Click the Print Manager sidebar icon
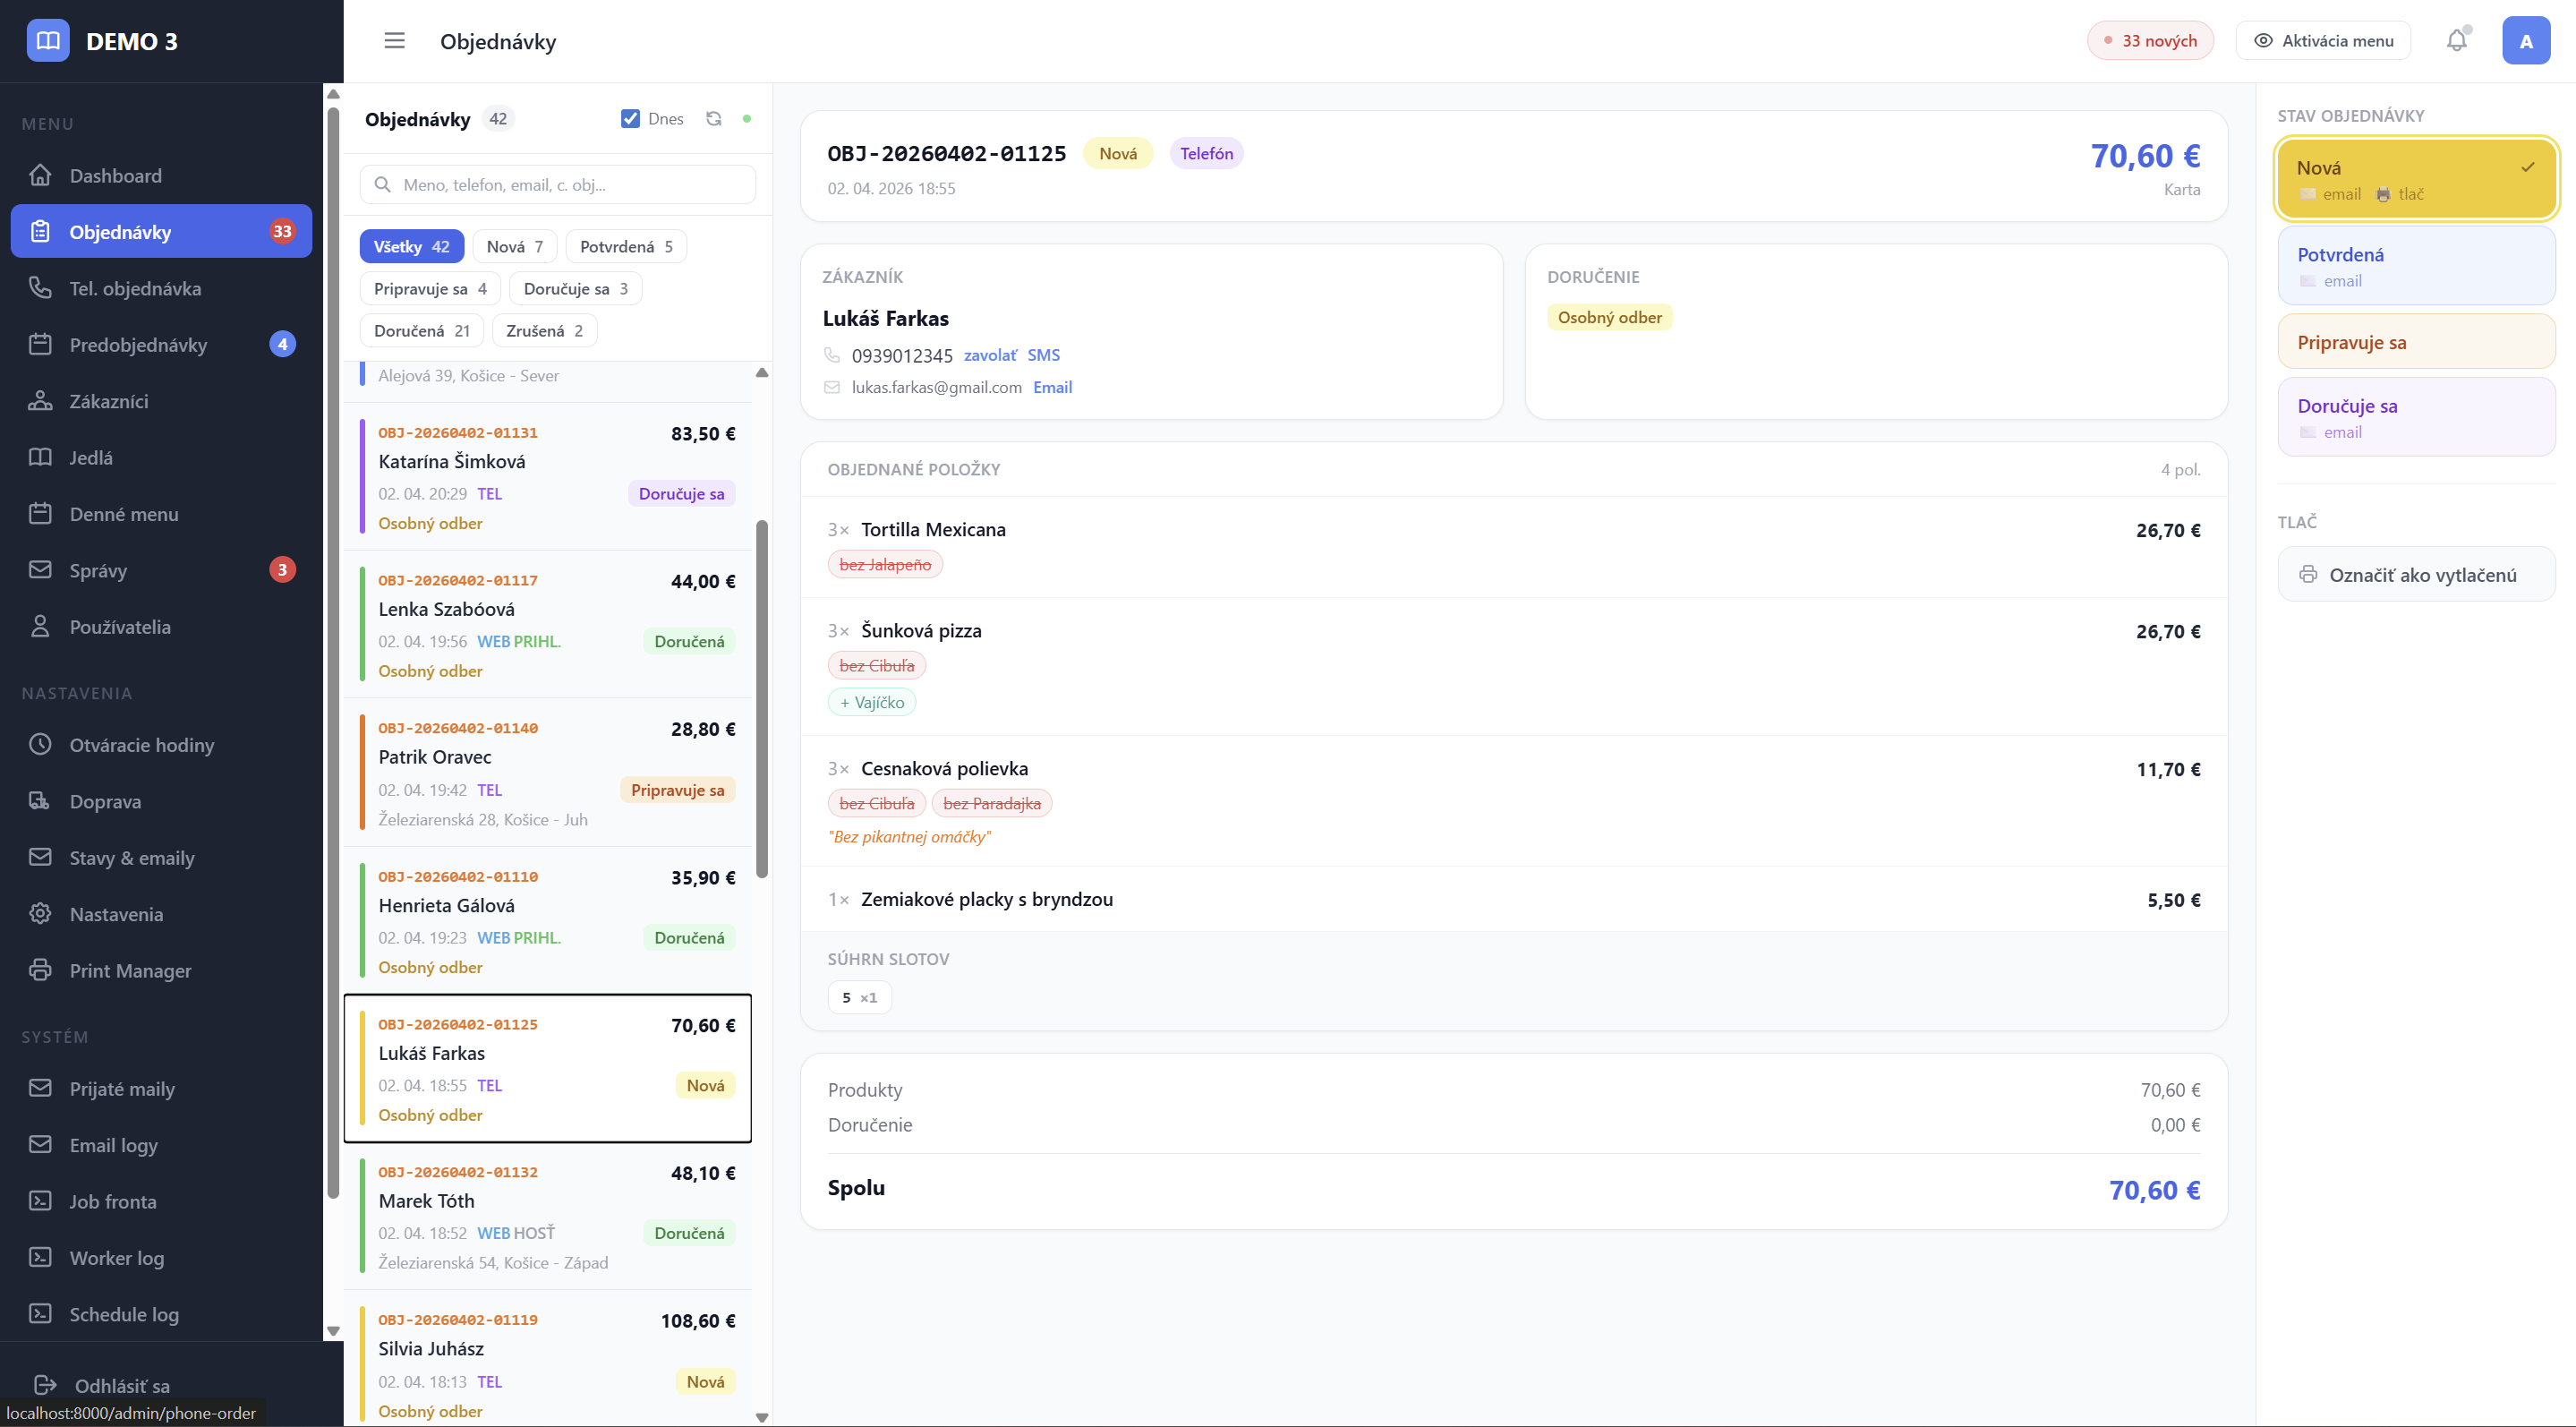Viewport: 2576px width, 1427px height. (40, 970)
